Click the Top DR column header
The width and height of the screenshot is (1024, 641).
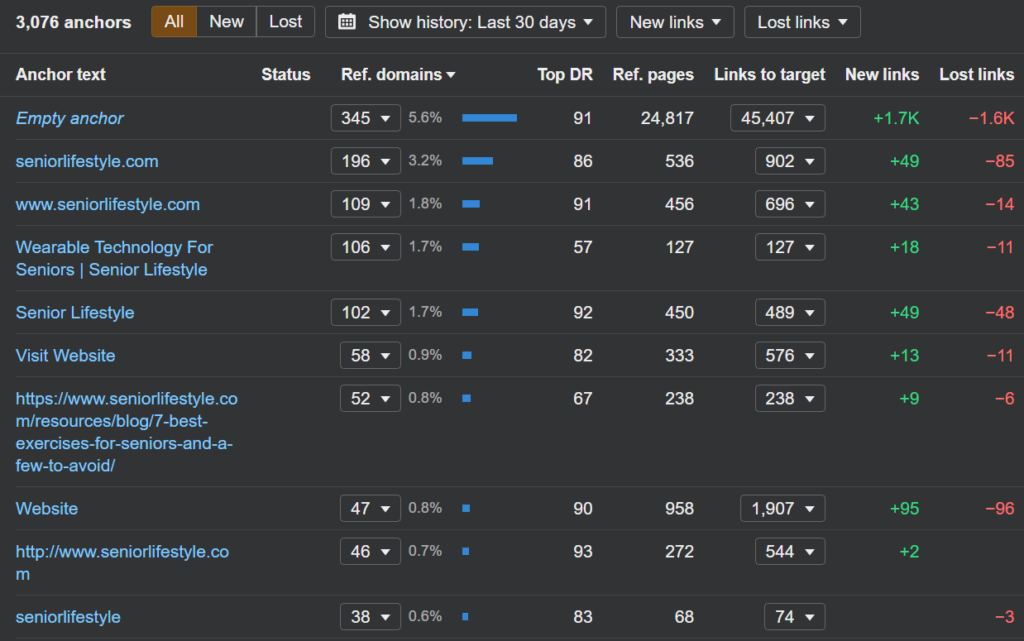[x=565, y=74]
